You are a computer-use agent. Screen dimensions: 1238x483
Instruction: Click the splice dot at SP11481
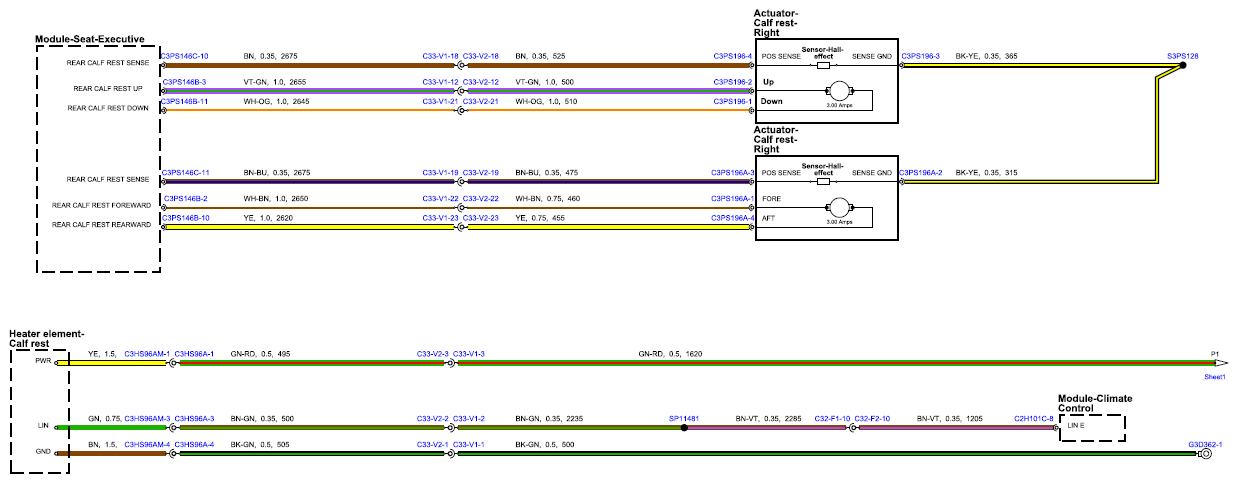pos(684,427)
